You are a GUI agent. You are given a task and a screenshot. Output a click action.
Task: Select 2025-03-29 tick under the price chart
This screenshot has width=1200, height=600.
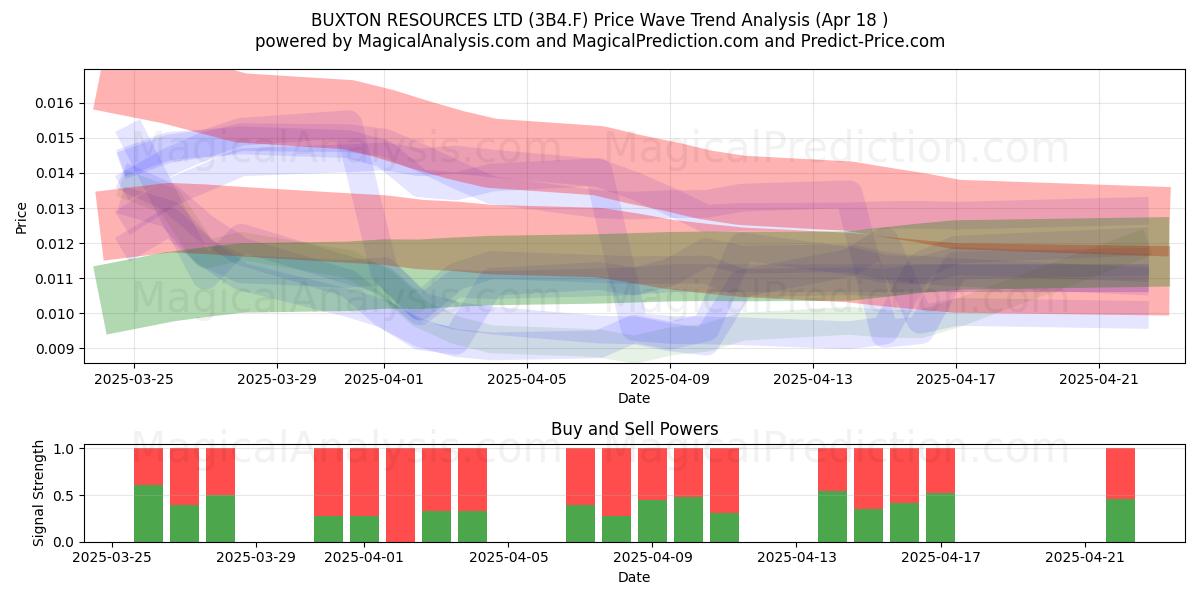tap(277, 380)
